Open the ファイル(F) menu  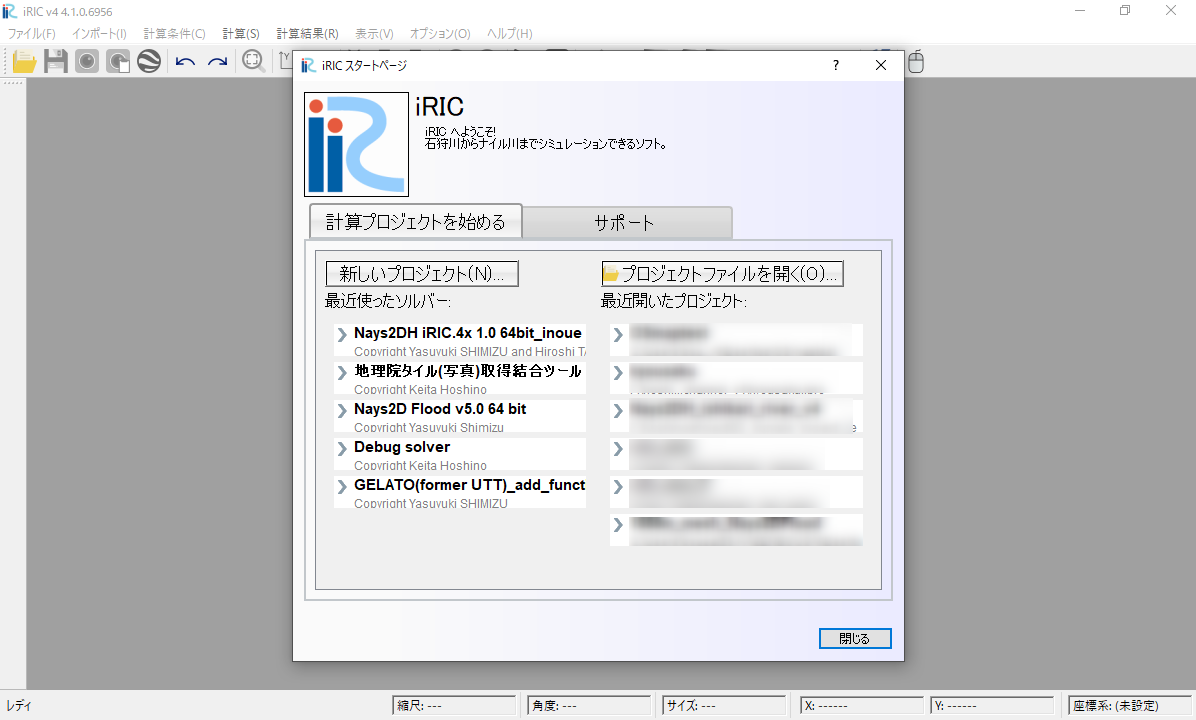[31, 34]
